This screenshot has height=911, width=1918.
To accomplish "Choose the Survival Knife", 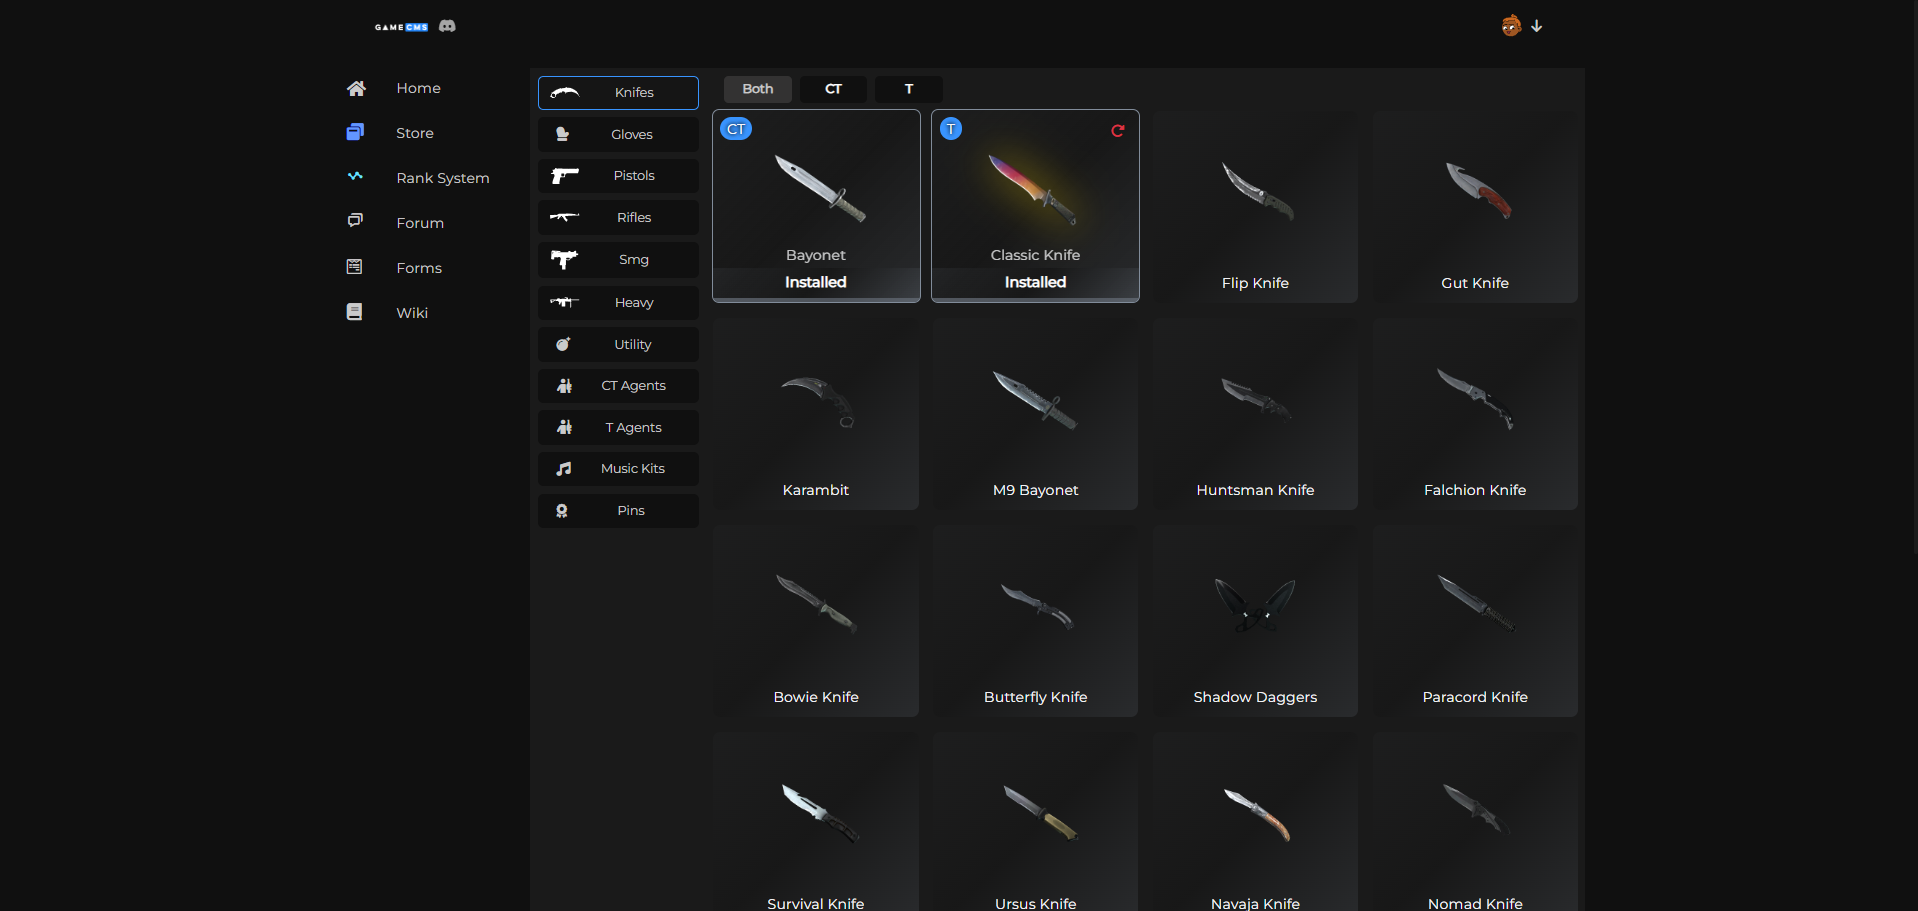I will coord(816,822).
